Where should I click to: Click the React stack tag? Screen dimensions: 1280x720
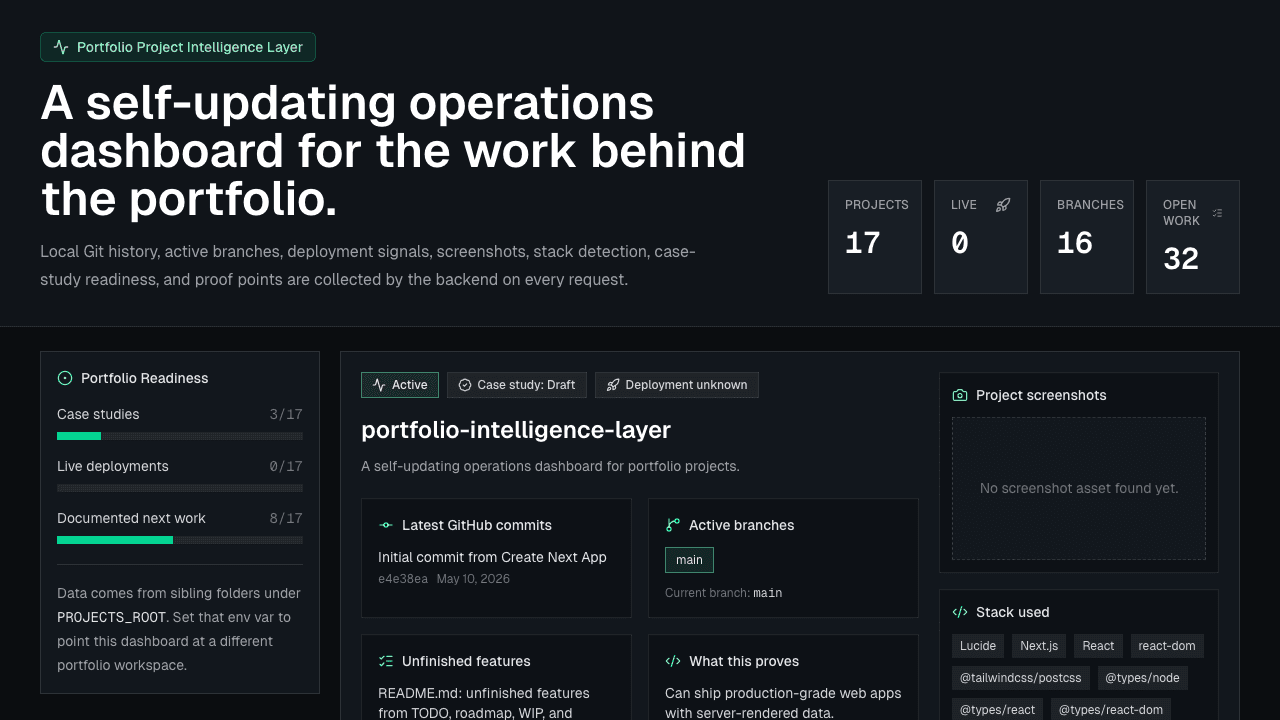1098,646
